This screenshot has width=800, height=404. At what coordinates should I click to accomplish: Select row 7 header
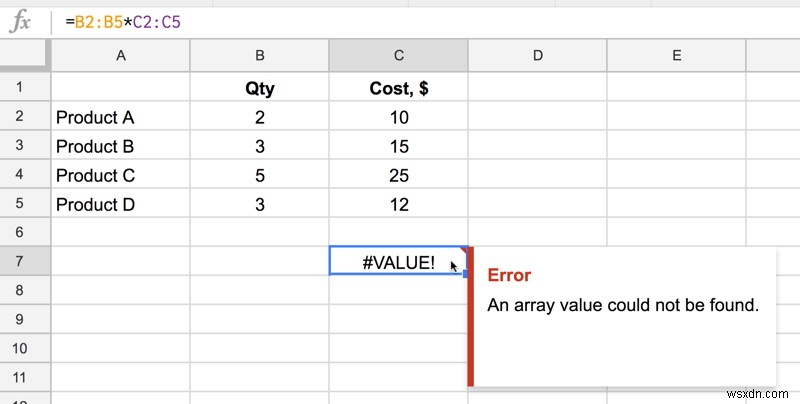[26, 261]
